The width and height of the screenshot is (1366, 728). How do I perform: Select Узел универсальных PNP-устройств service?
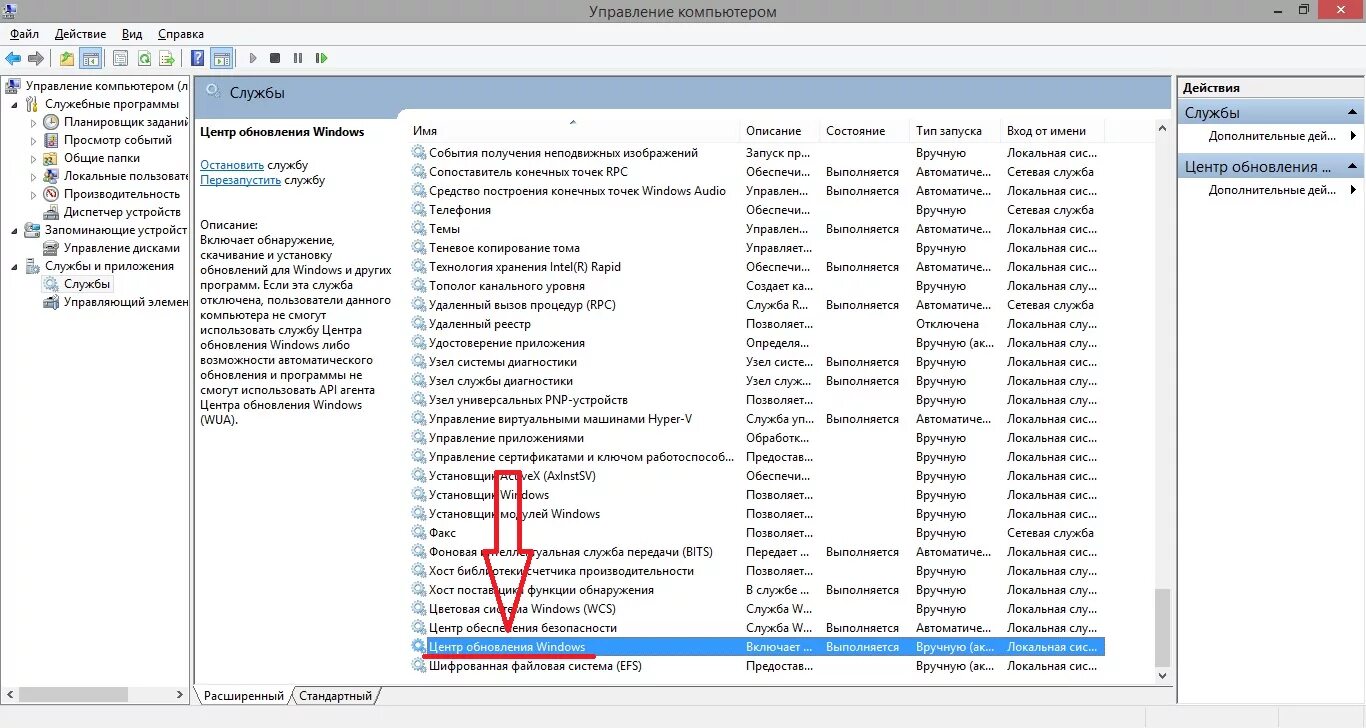[757, 400]
